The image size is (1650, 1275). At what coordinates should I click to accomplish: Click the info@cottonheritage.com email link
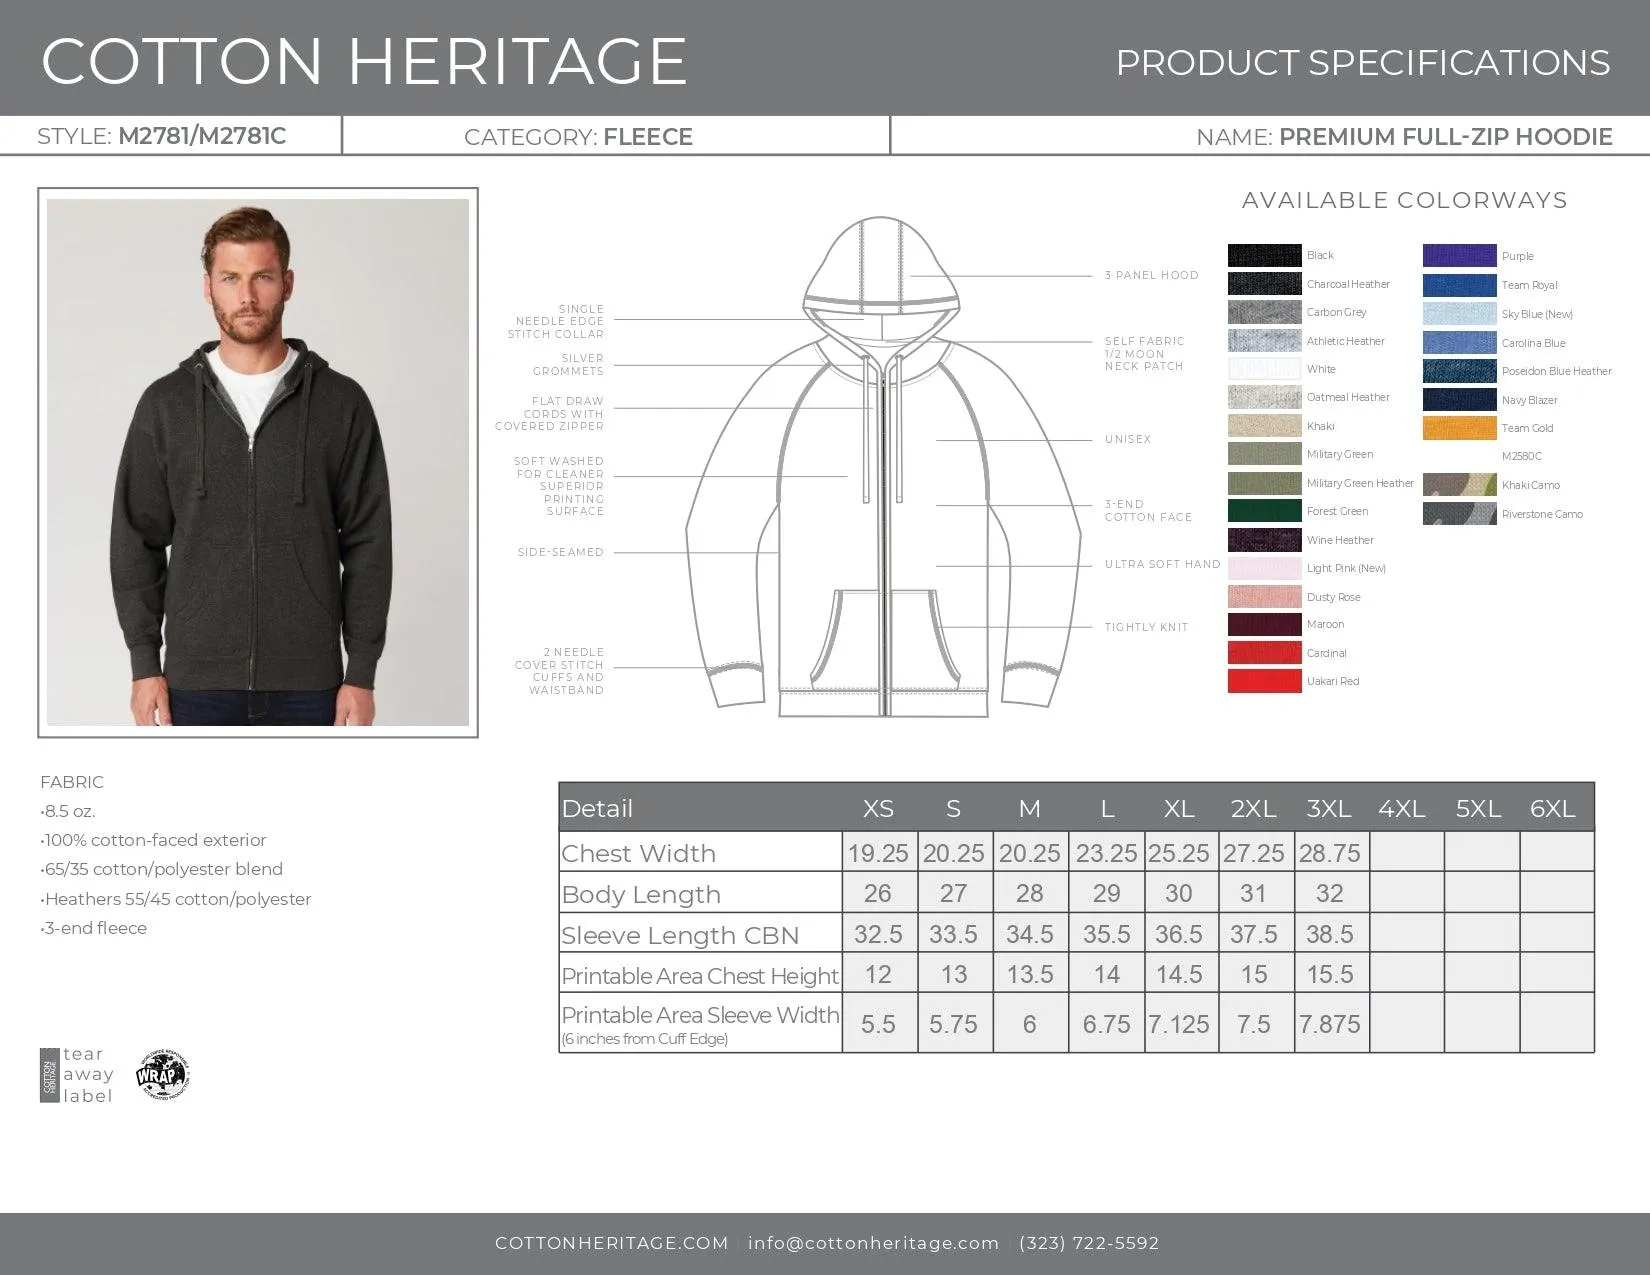click(x=873, y=1243)
